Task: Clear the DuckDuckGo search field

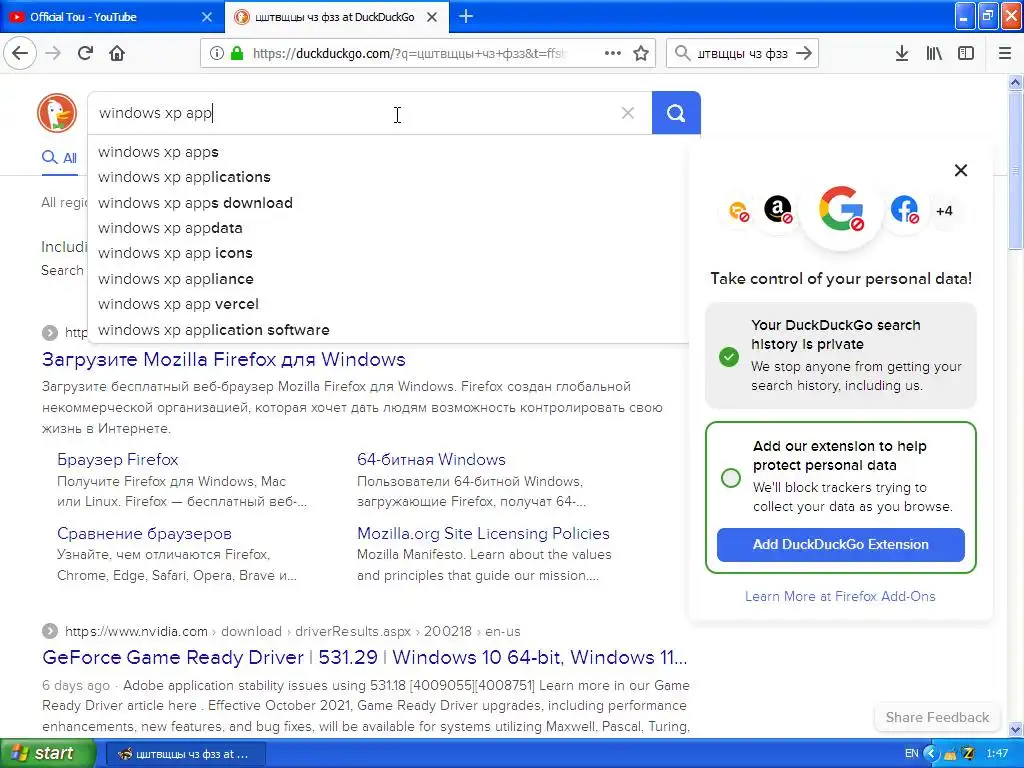Action: [628, 113]
